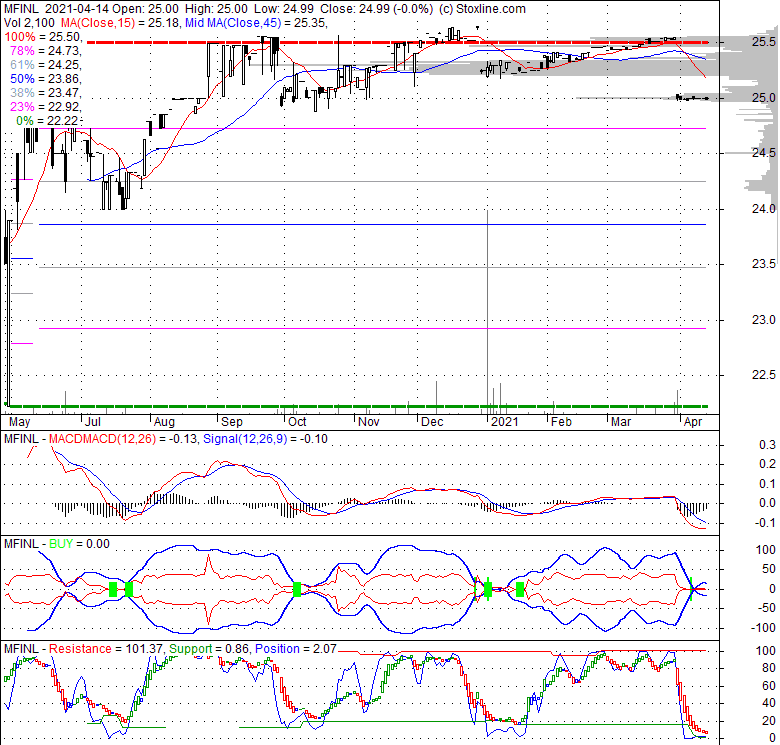The width and height of the screenshot is (780, 745).
Task: Click the 25.0 price axis label
Action: point(764,97)
